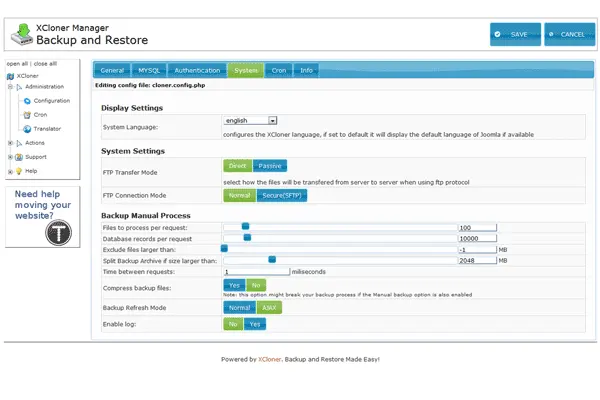Collapse the Administration tree node
The height and width of the screenshot is (400, 600).
point(9,87)
